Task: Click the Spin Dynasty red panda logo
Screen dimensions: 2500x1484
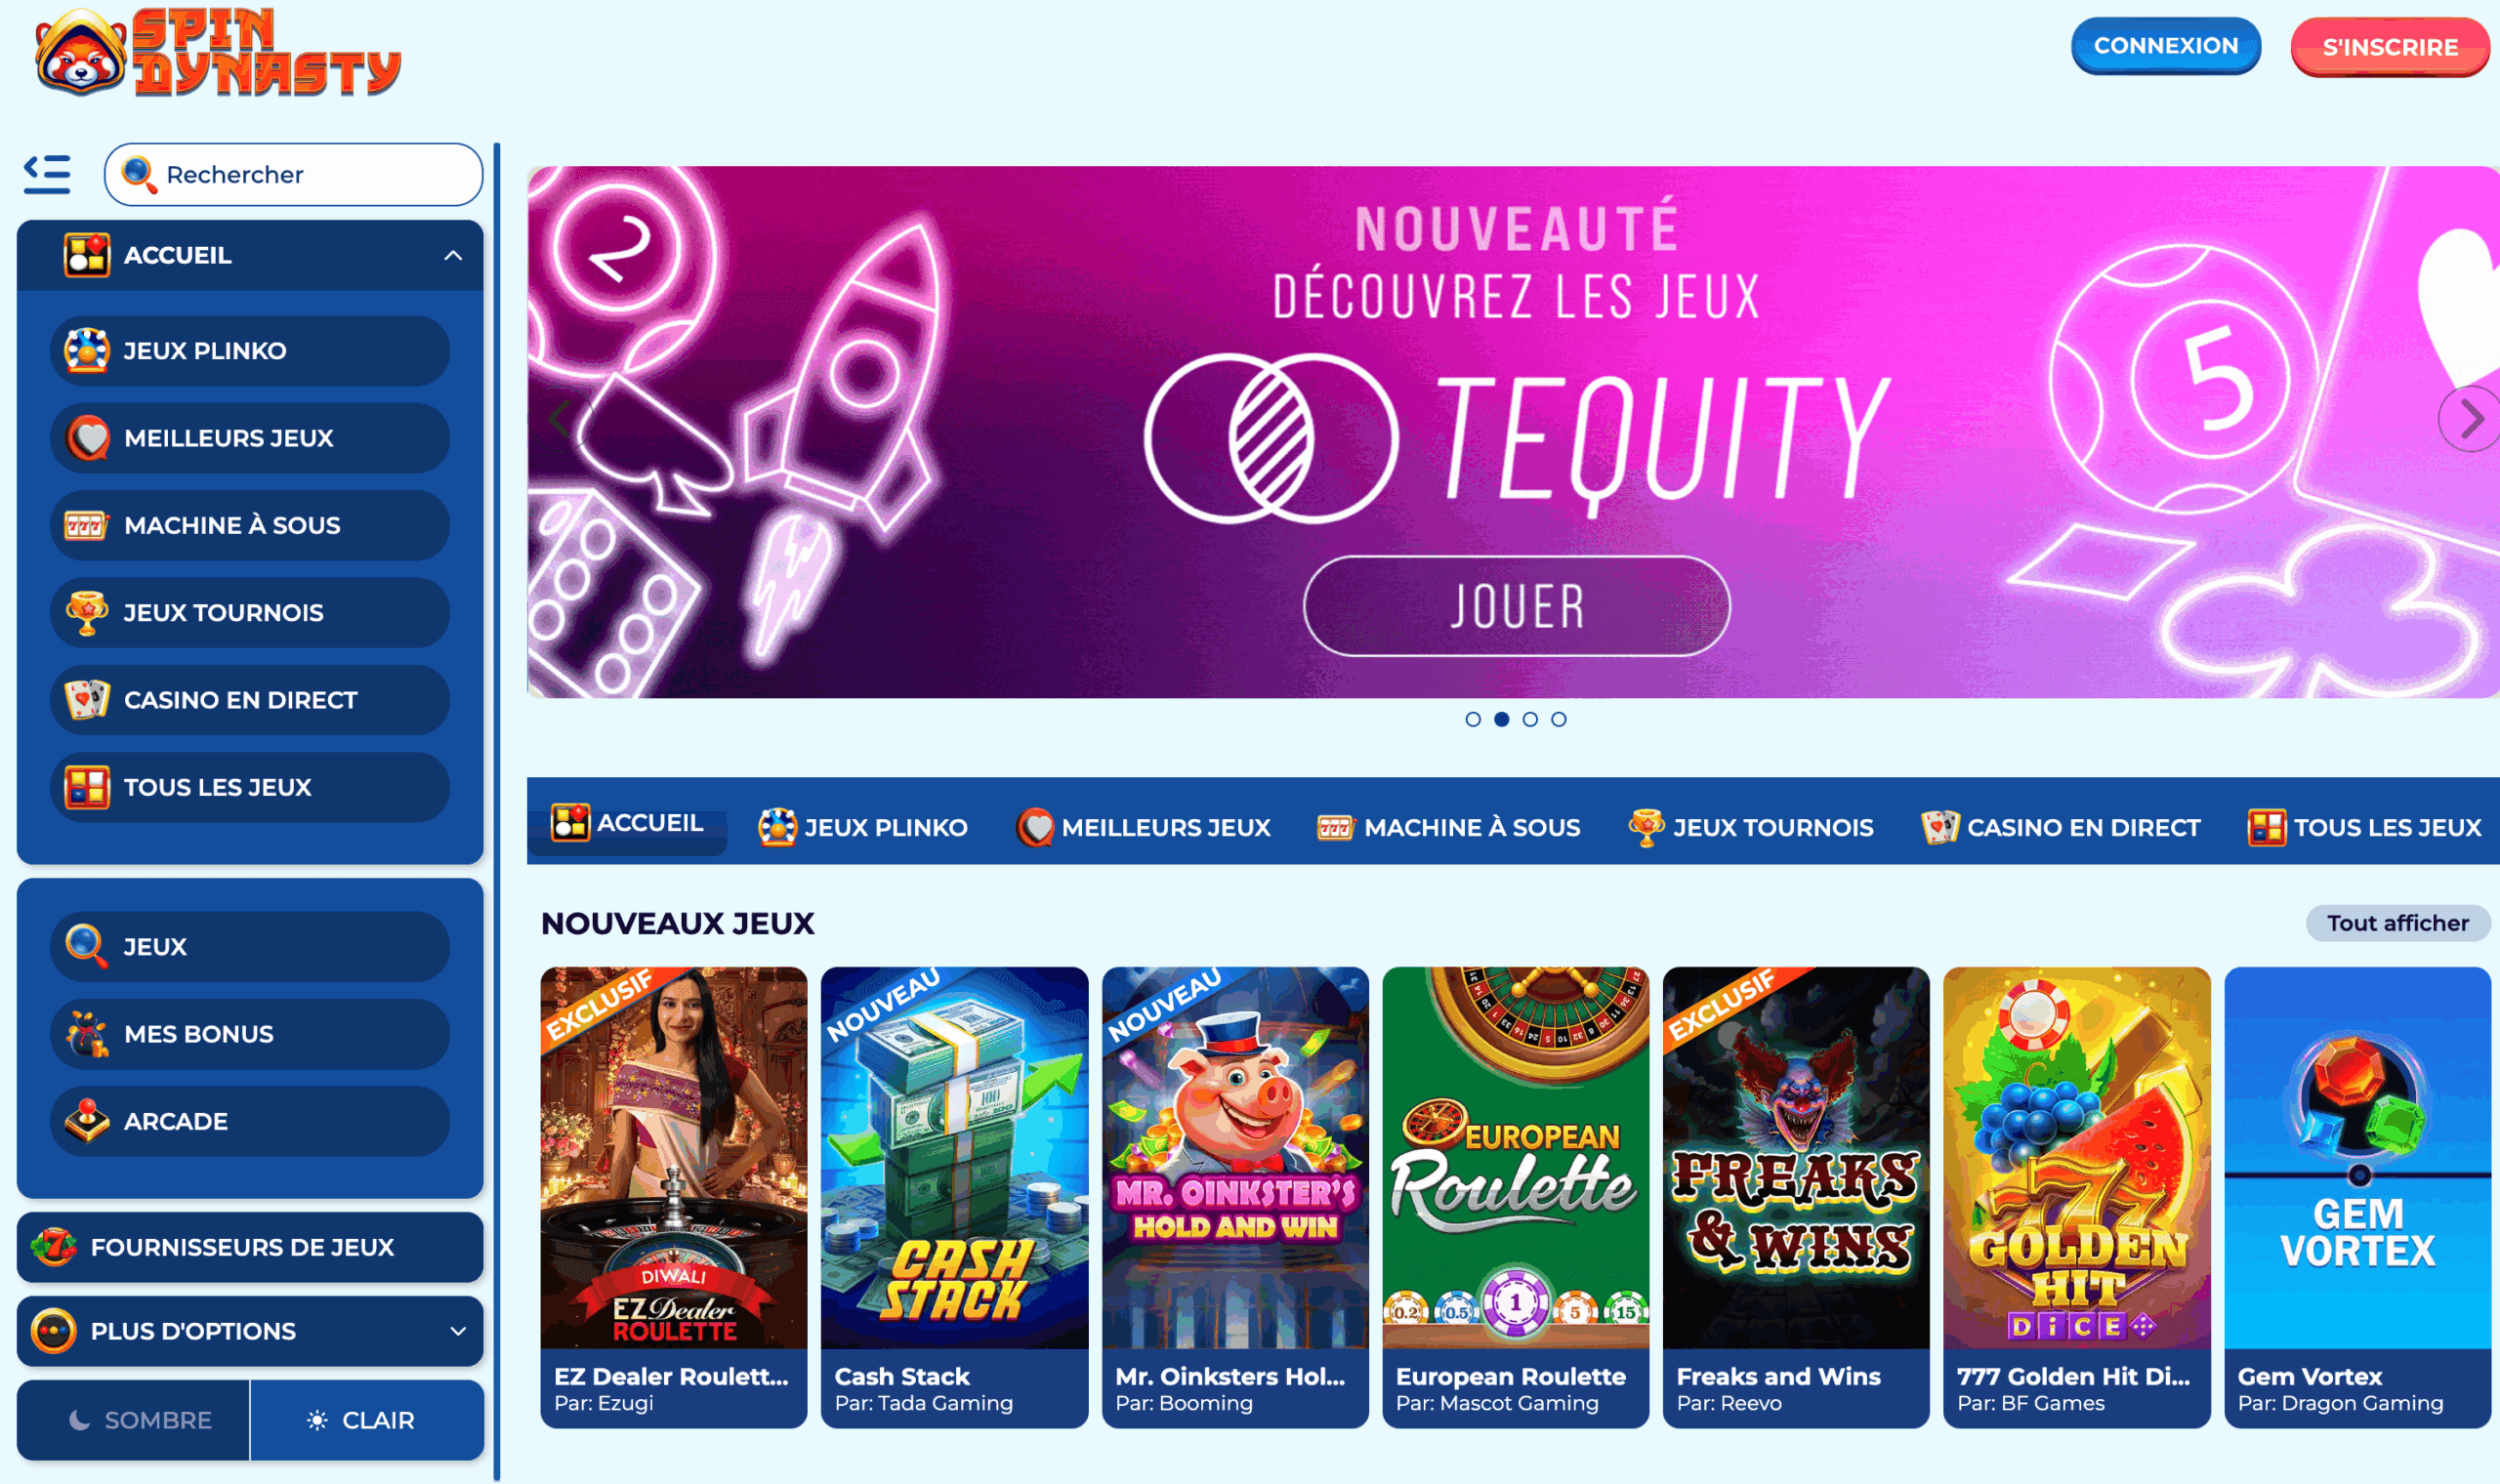Action: pos(218,53)
